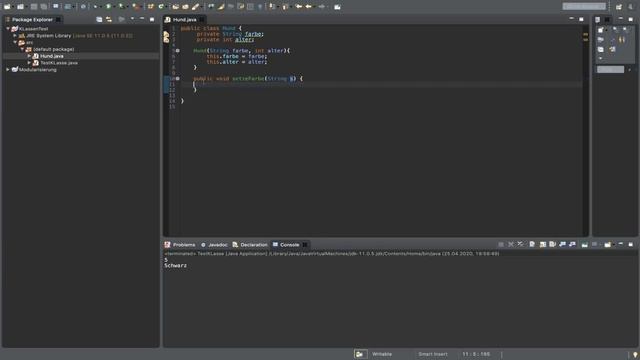Screen dimensions: 640x360
Task: Click the Open Perspective icon top right
Action: 619,7
